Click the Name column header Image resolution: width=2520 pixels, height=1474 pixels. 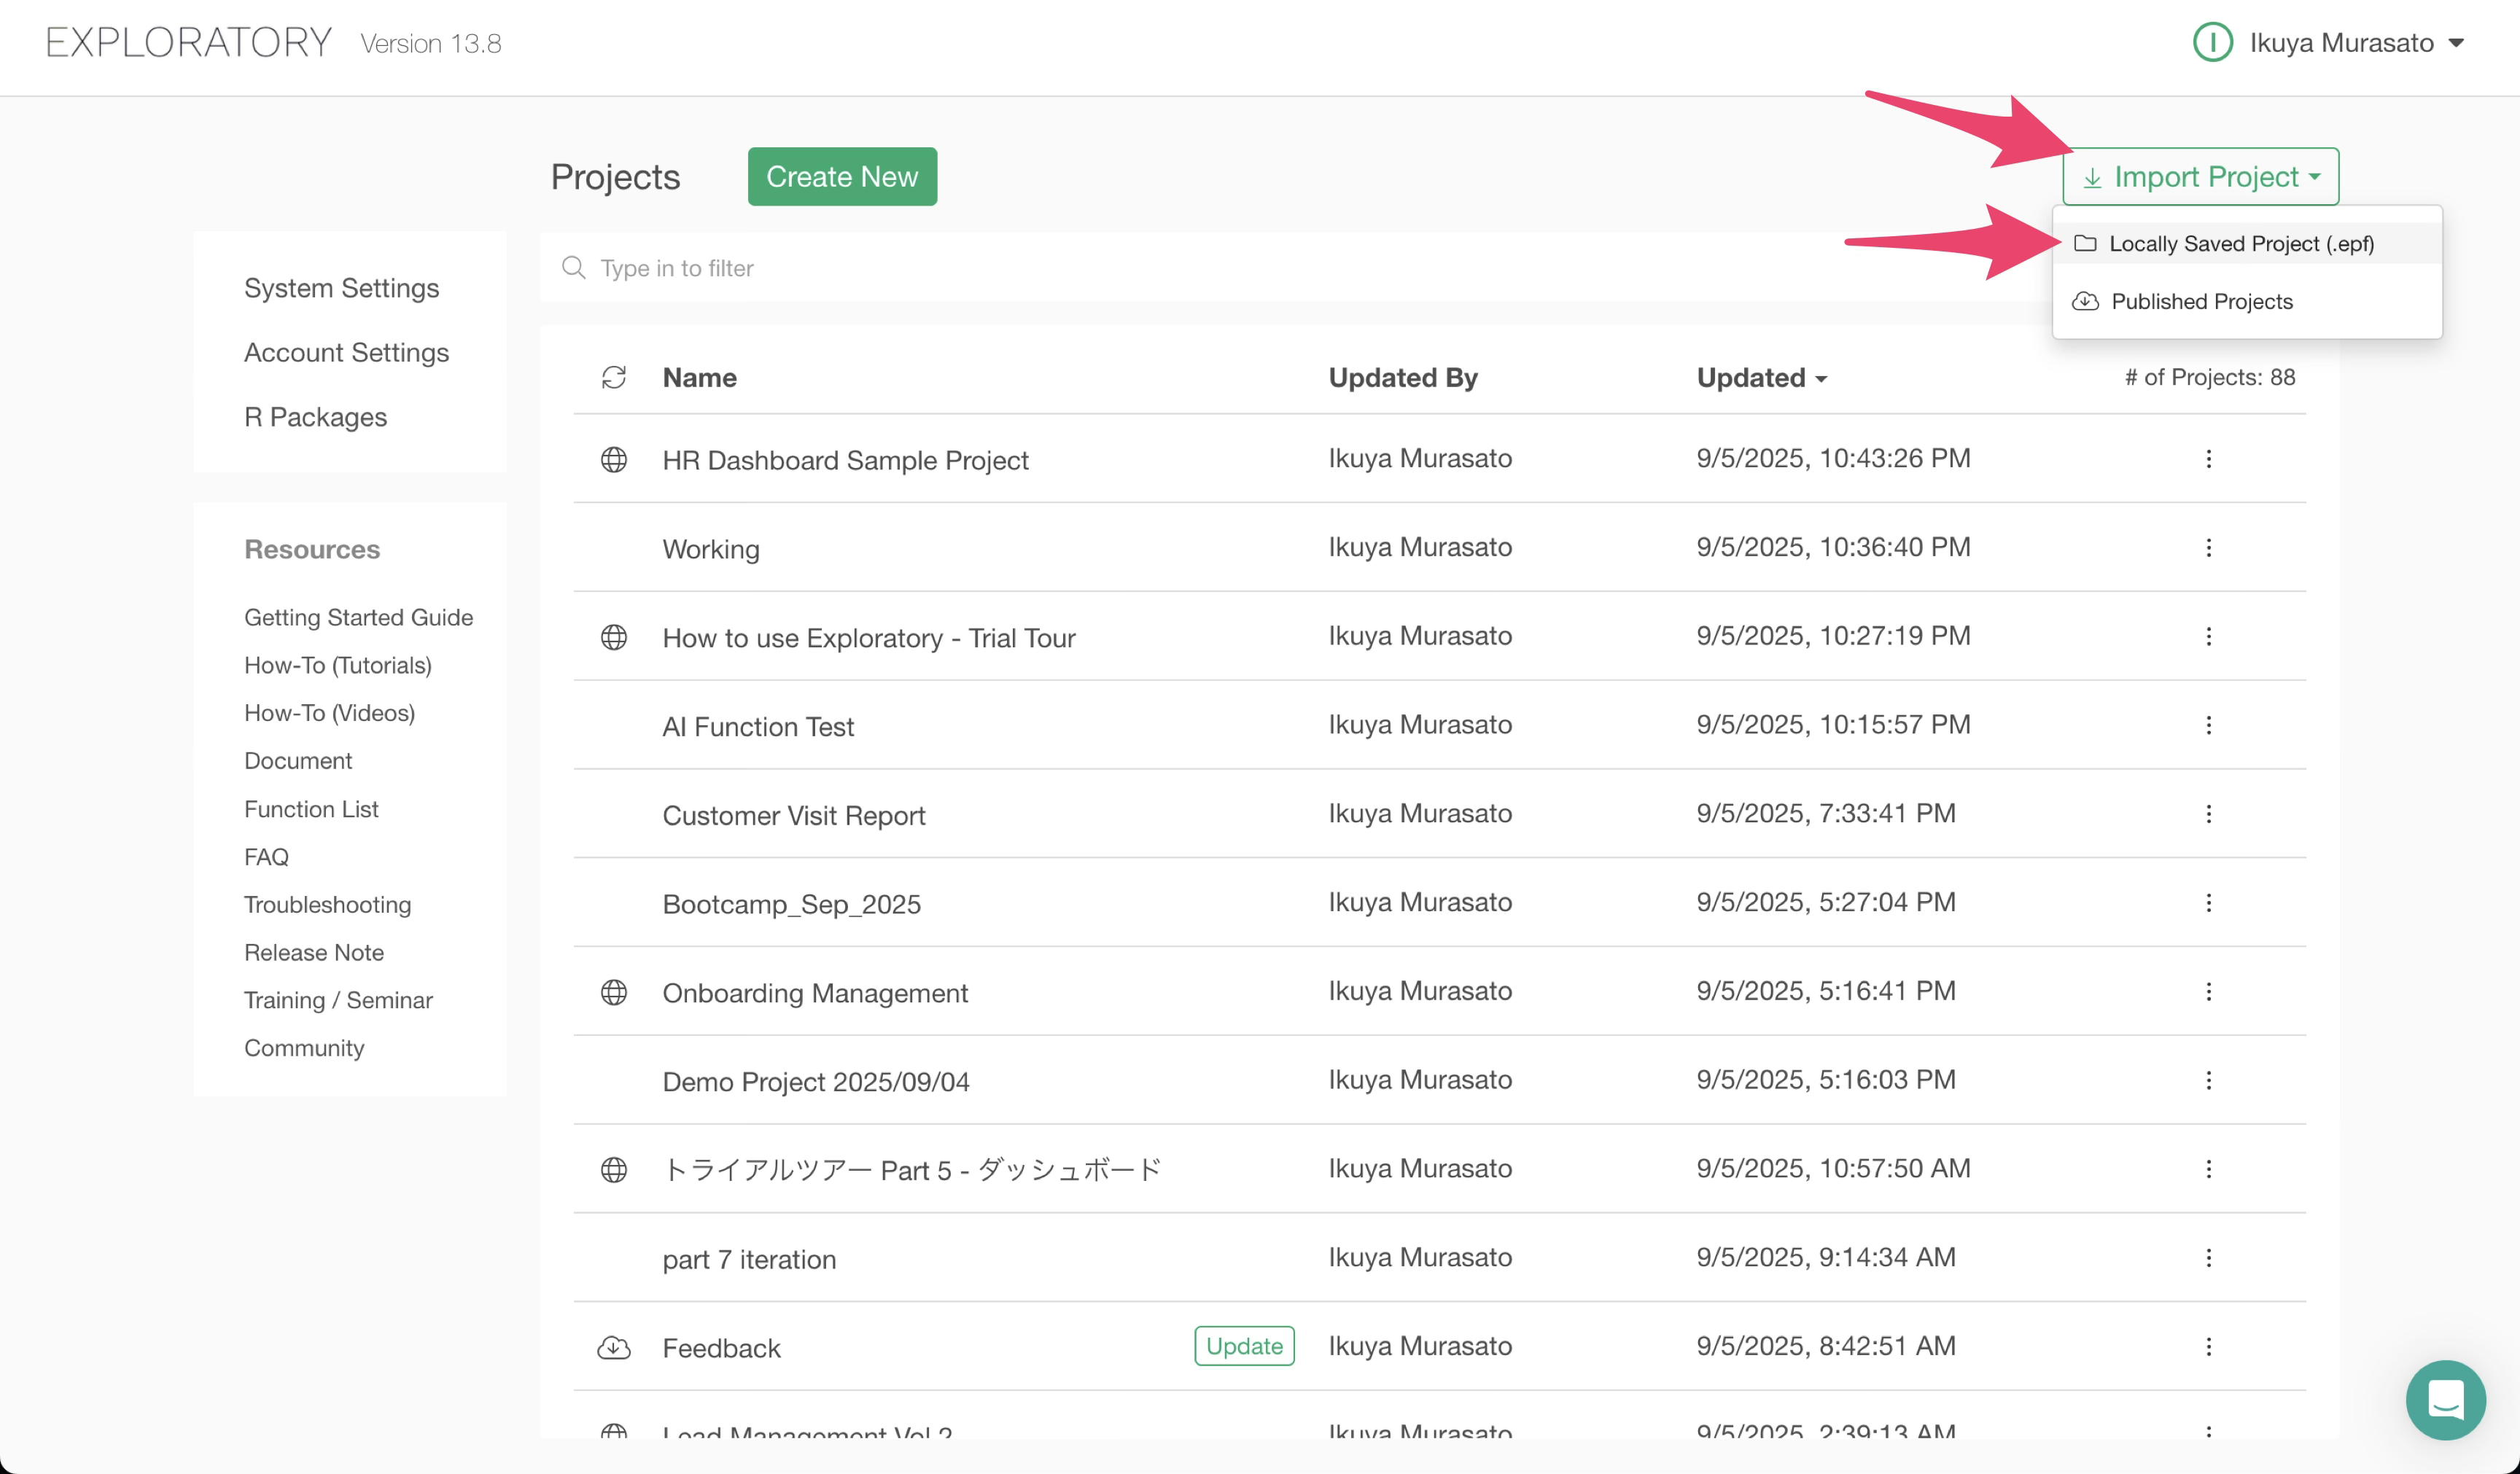(x=699, y=378)
